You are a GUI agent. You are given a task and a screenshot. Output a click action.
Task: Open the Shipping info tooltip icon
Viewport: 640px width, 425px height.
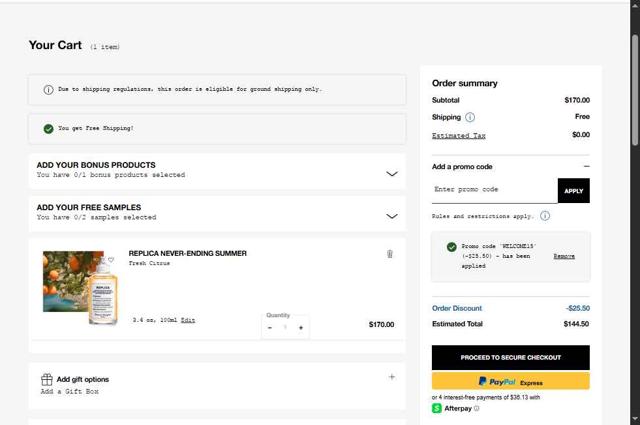coord(470,117)
